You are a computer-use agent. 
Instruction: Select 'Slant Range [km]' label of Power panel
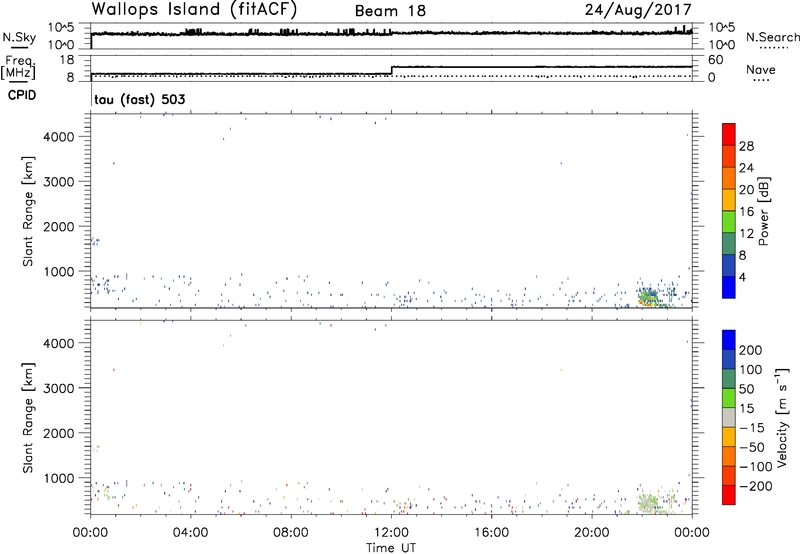28,211
